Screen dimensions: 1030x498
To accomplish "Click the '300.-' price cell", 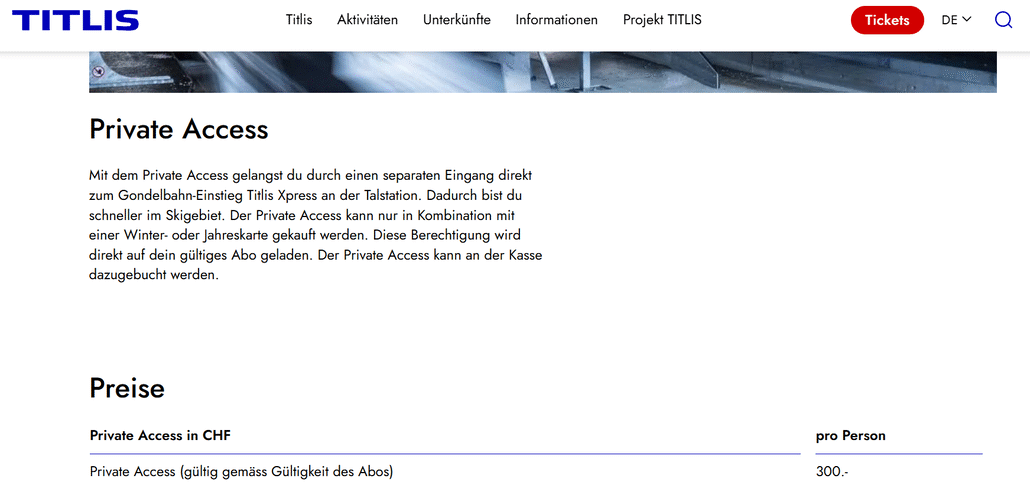I will point(832,472).
